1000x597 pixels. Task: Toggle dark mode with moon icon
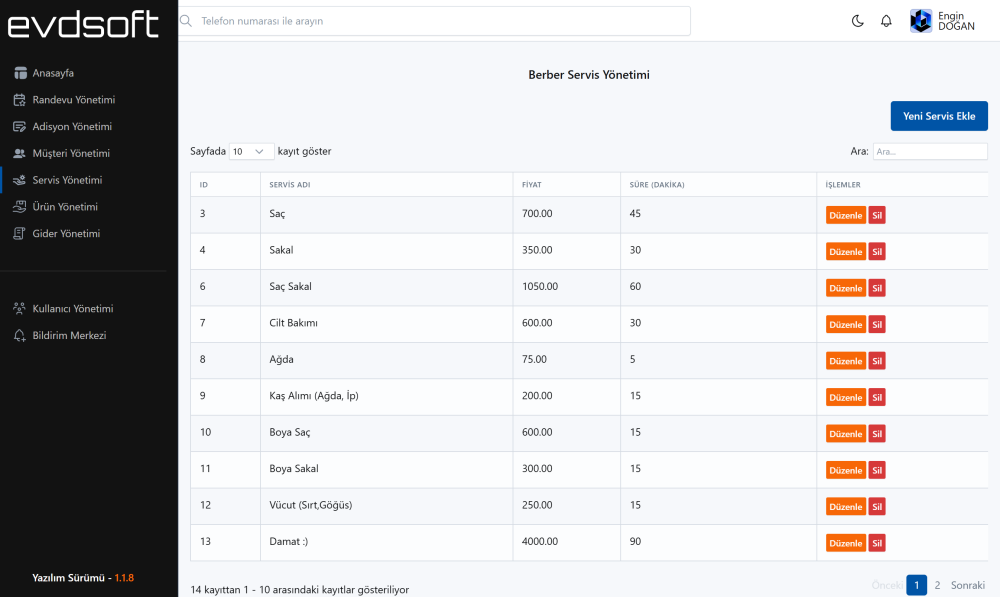click(x=858, y=21)
